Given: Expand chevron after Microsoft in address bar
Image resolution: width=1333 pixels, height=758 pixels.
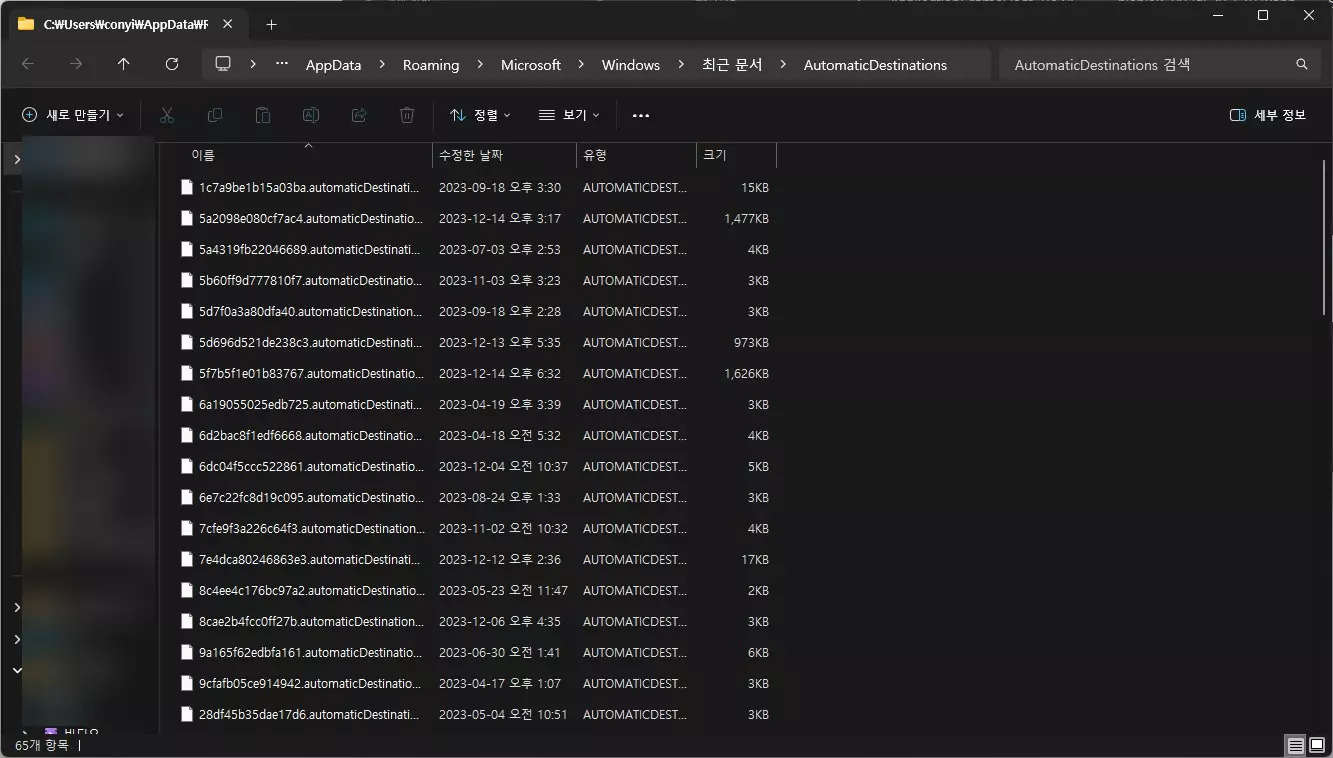Looking at the screenshot, I should [581, 65].
